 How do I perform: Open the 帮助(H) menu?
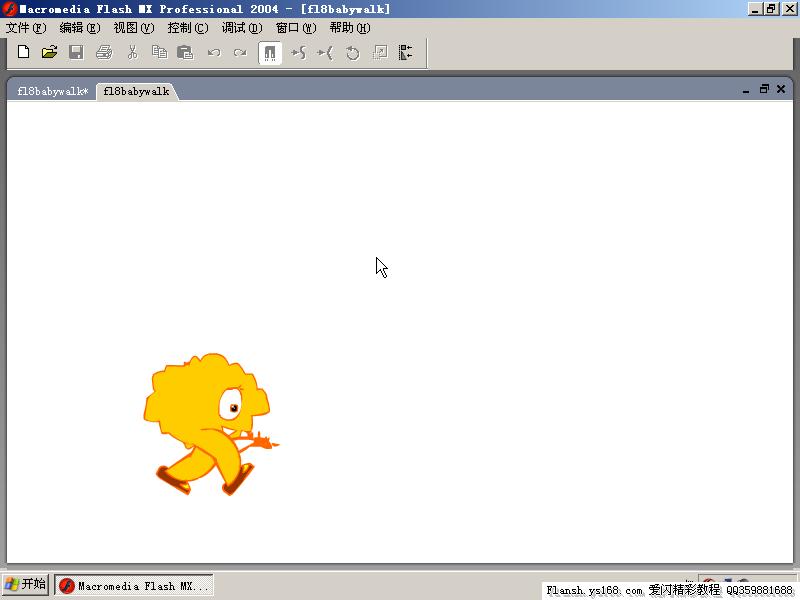[351, 28]
